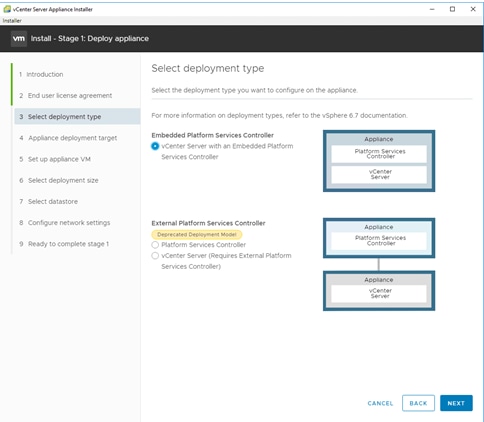Jump to step 4 Appliance deployment target
The height and width of the screenshot is (422, 484).
tap(68, 138)
